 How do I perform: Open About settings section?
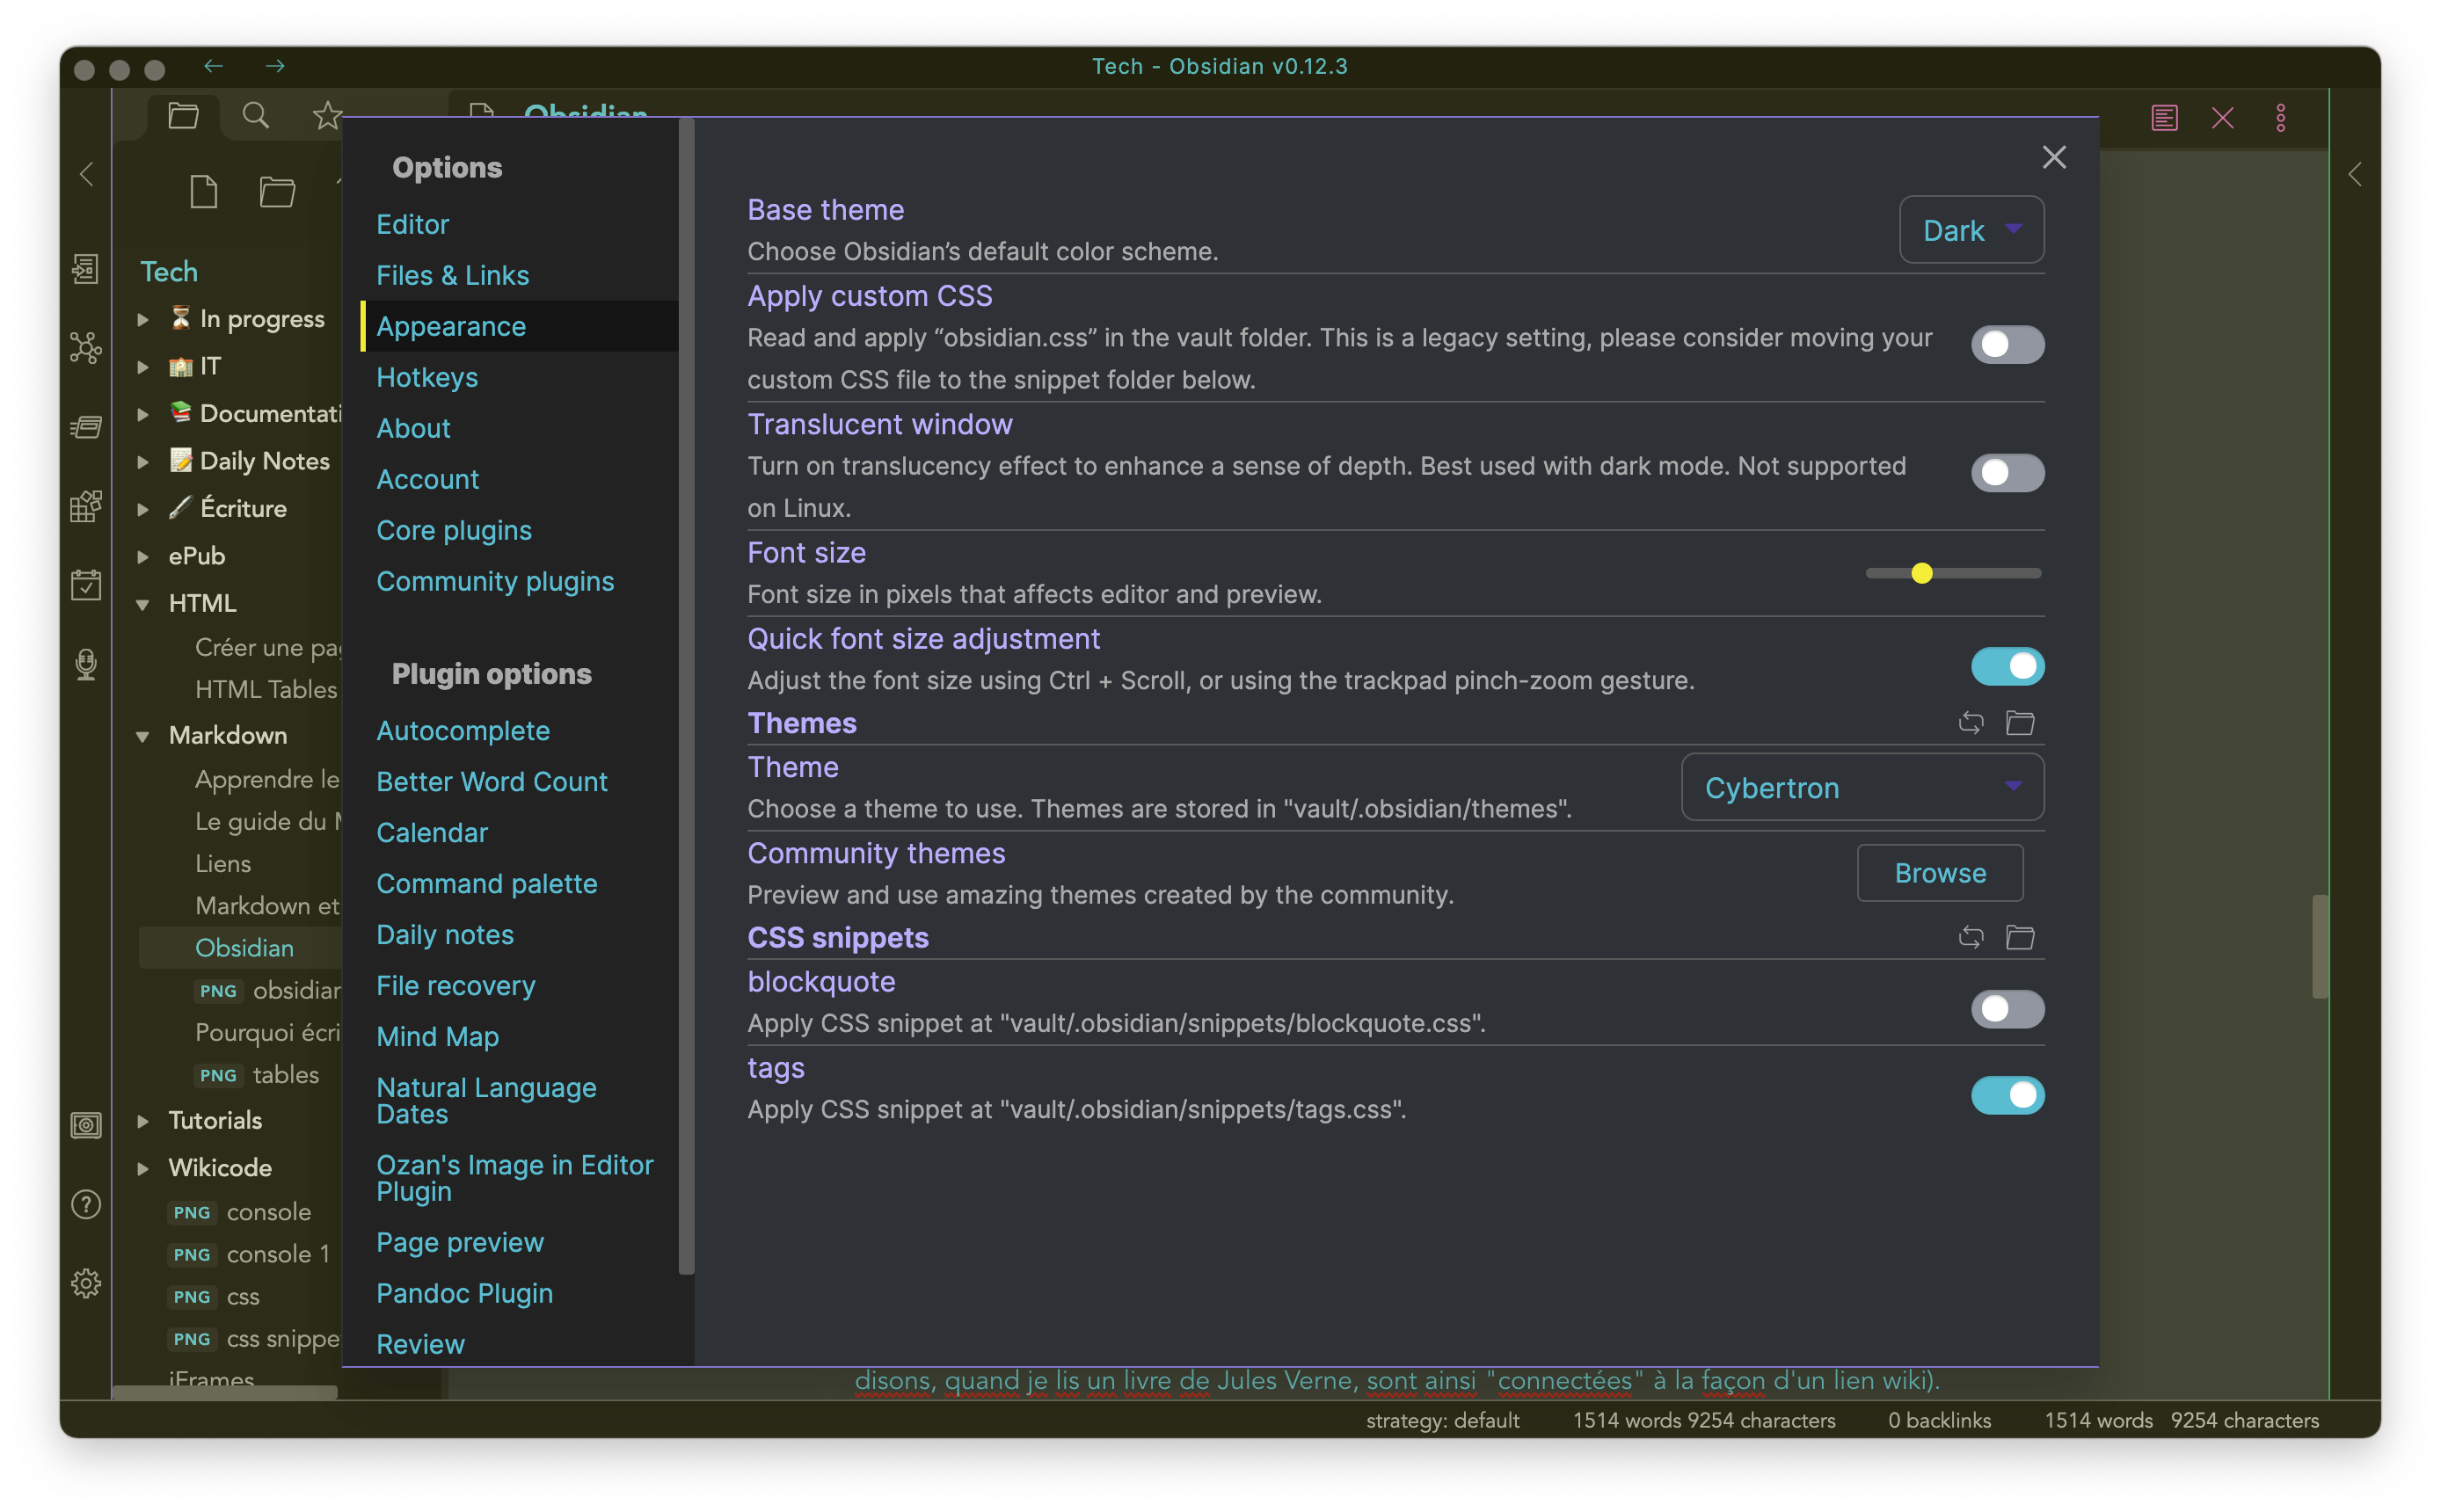[413, 428]
